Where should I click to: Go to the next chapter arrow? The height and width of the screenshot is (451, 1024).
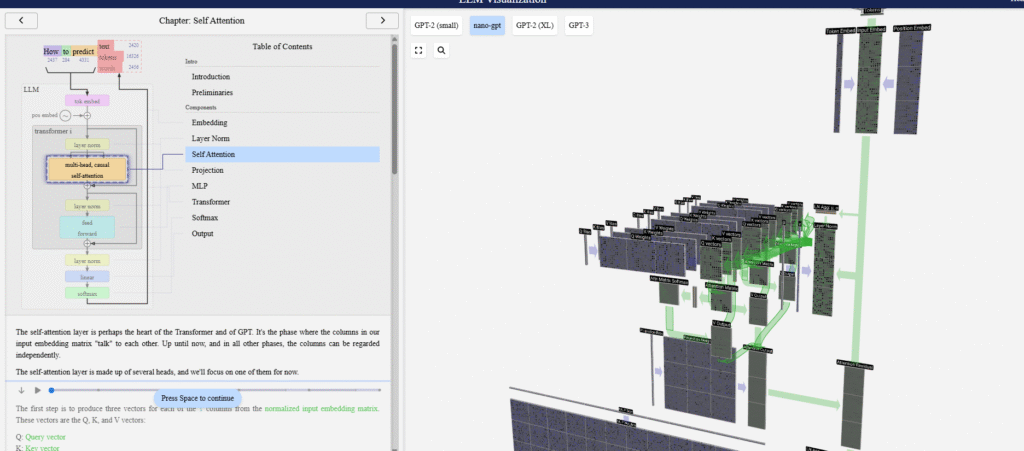[382, 20]
